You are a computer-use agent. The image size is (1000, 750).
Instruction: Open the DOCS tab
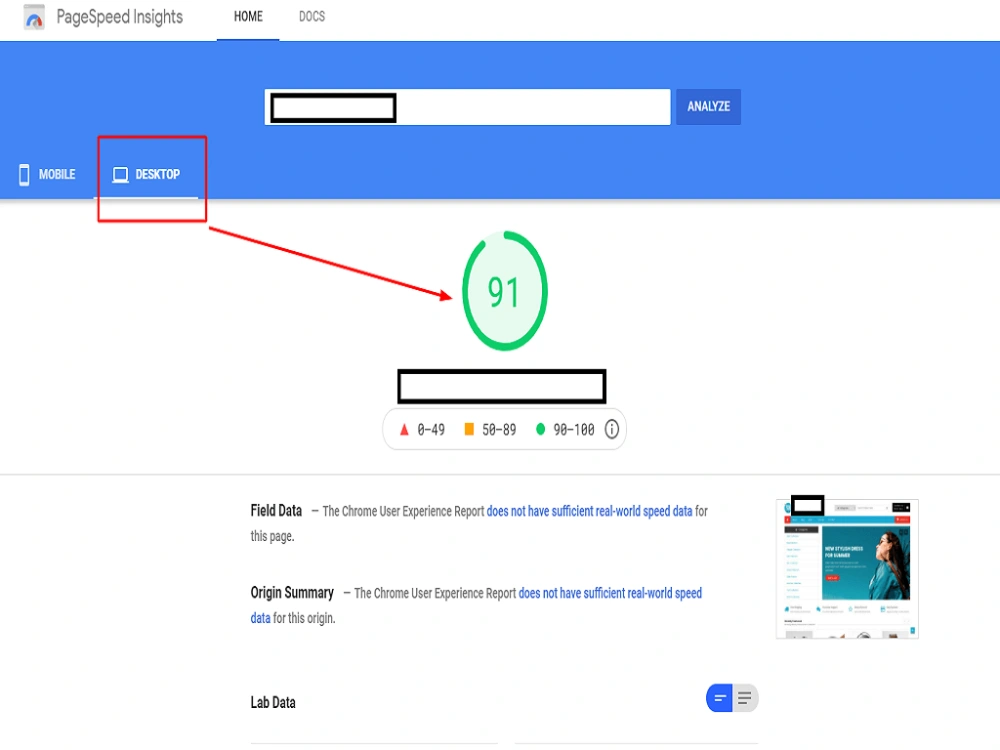point(312,17)
